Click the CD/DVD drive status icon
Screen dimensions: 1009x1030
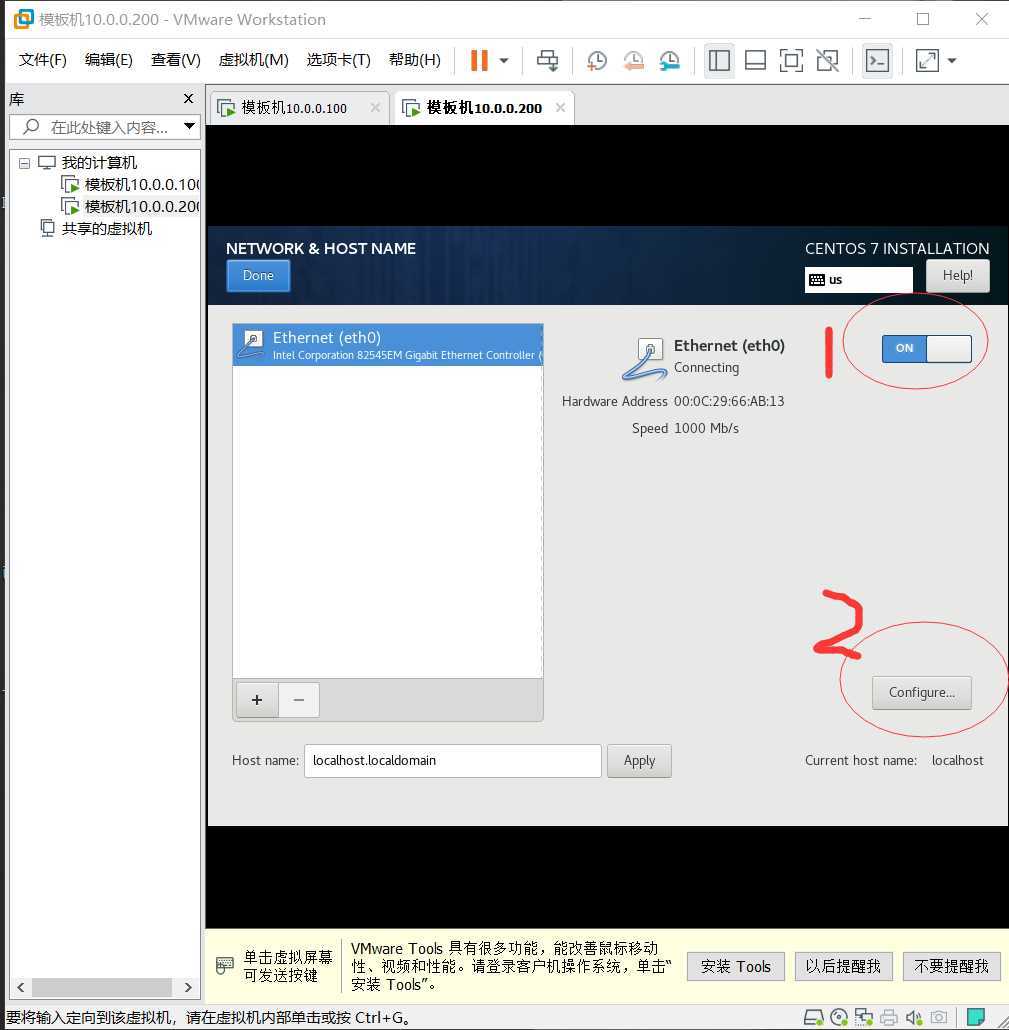point(839,1018)
